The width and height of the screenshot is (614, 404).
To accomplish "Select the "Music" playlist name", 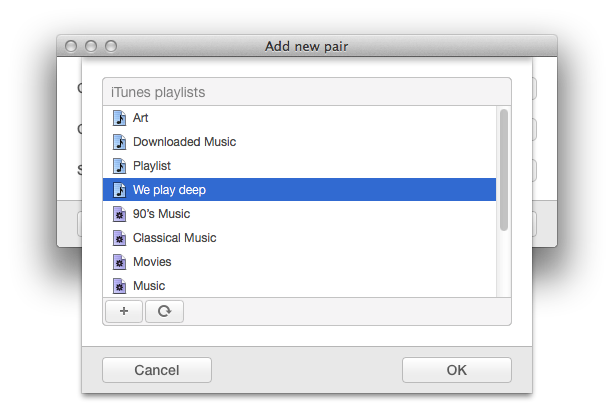I will [149, 286].
